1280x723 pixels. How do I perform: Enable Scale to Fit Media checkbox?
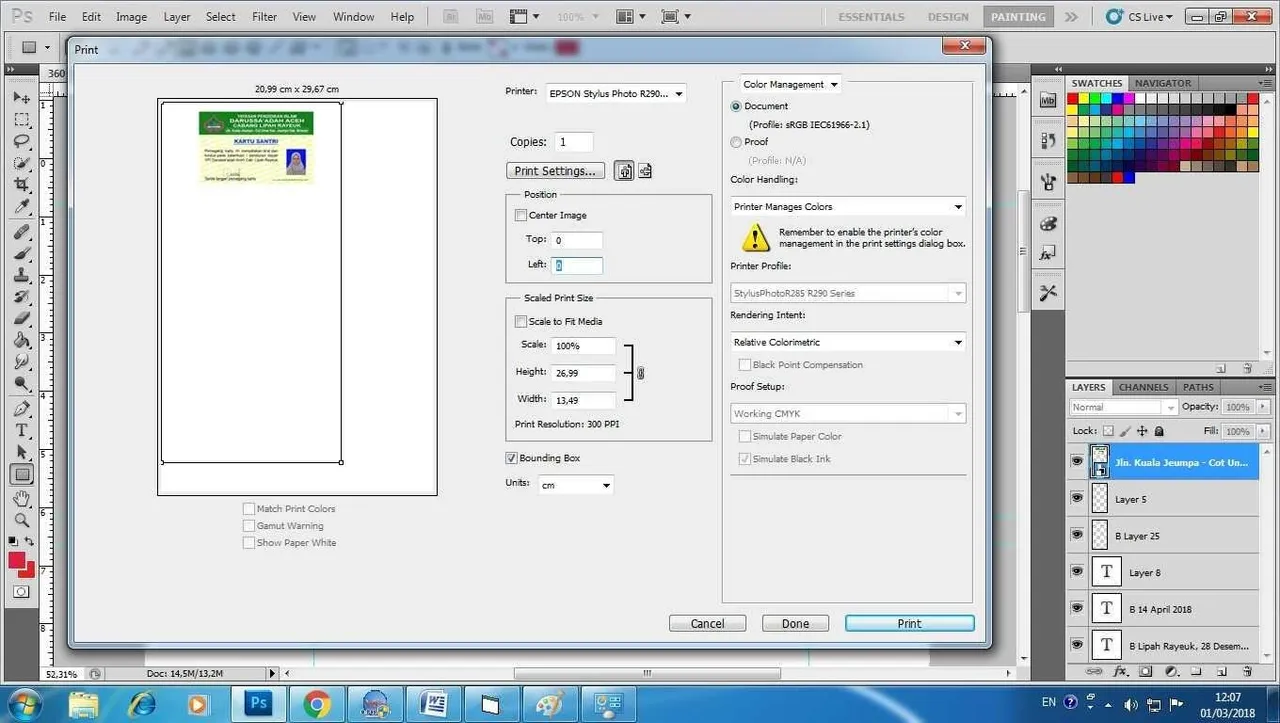(x=520, y=321)
